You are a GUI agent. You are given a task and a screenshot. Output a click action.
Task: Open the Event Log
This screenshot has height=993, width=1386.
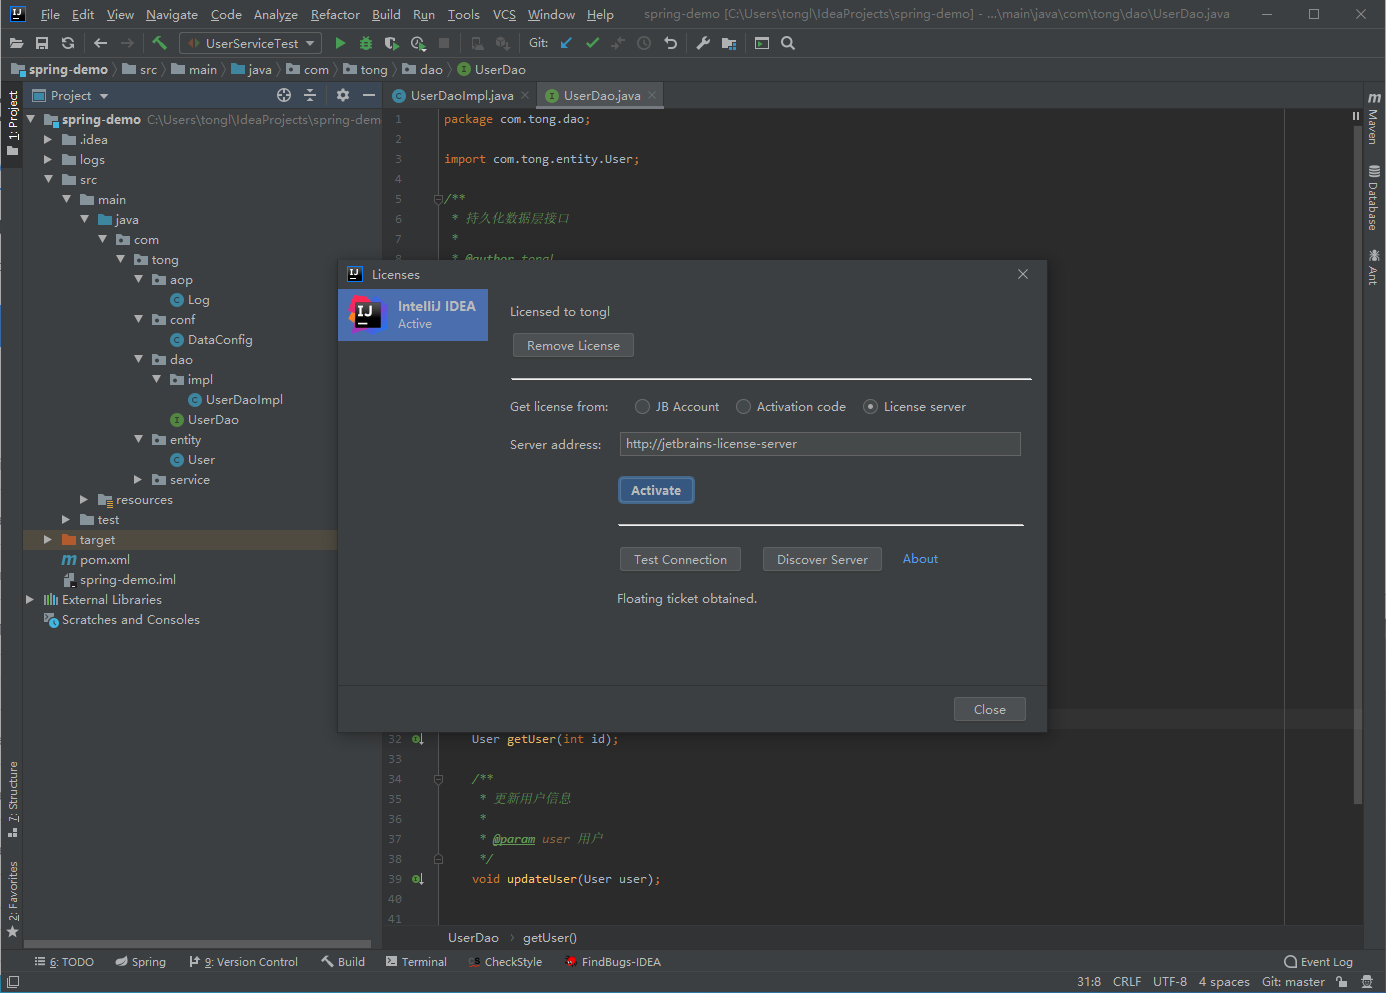tap(1318, 962)
